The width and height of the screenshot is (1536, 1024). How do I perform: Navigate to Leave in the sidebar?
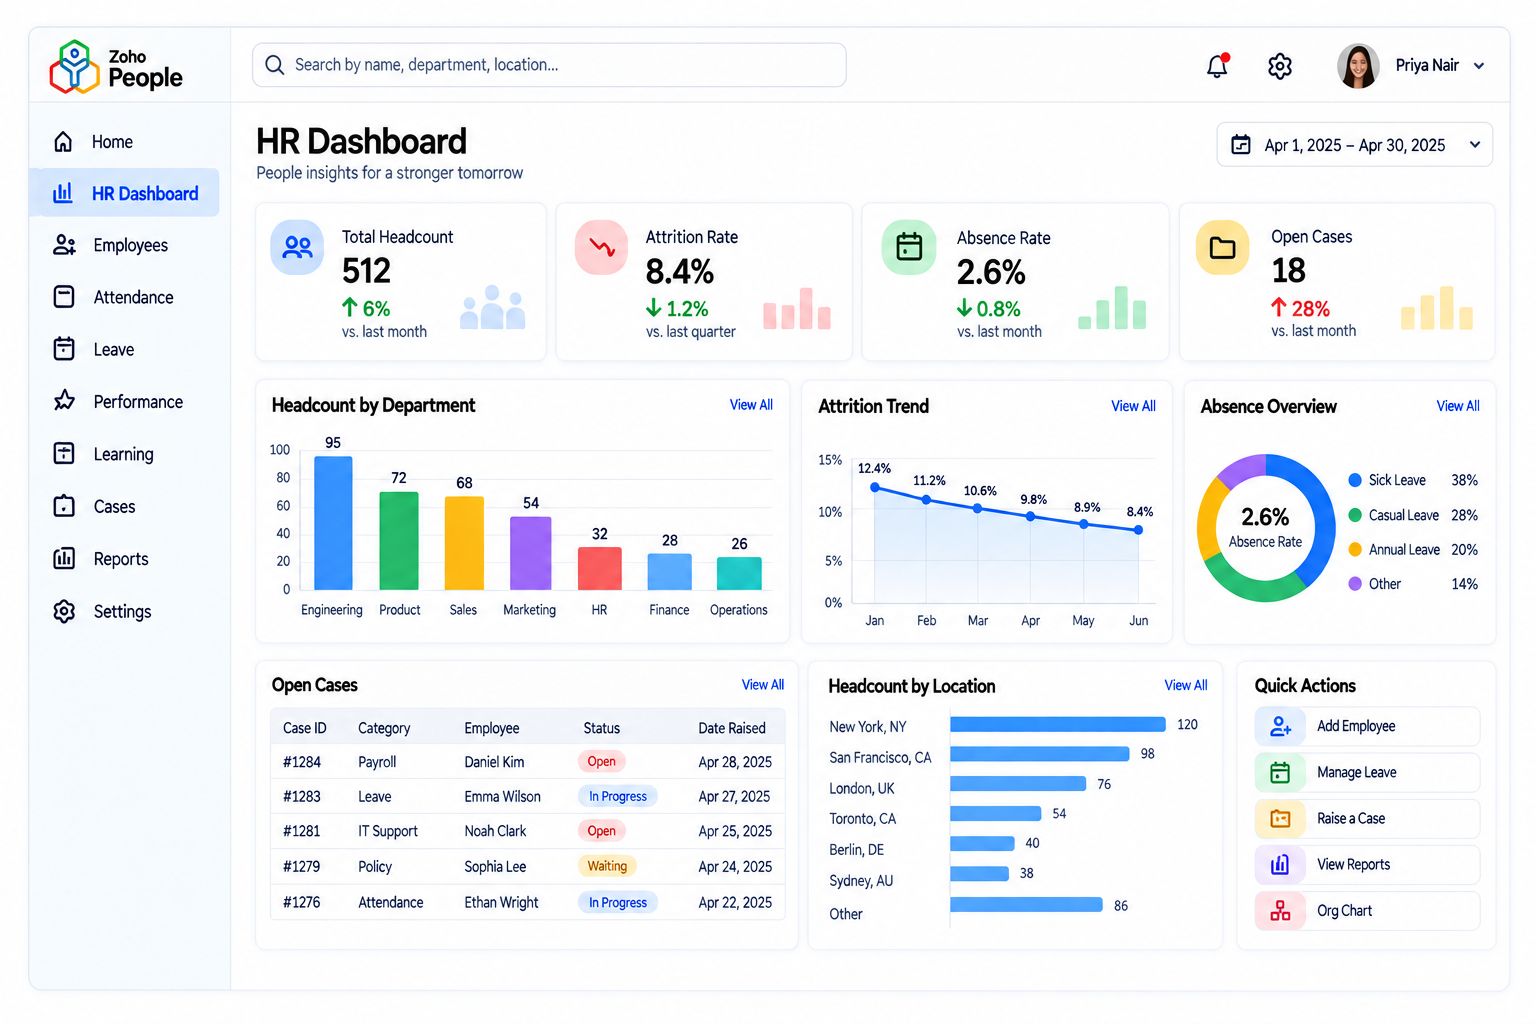coord(124,349)
